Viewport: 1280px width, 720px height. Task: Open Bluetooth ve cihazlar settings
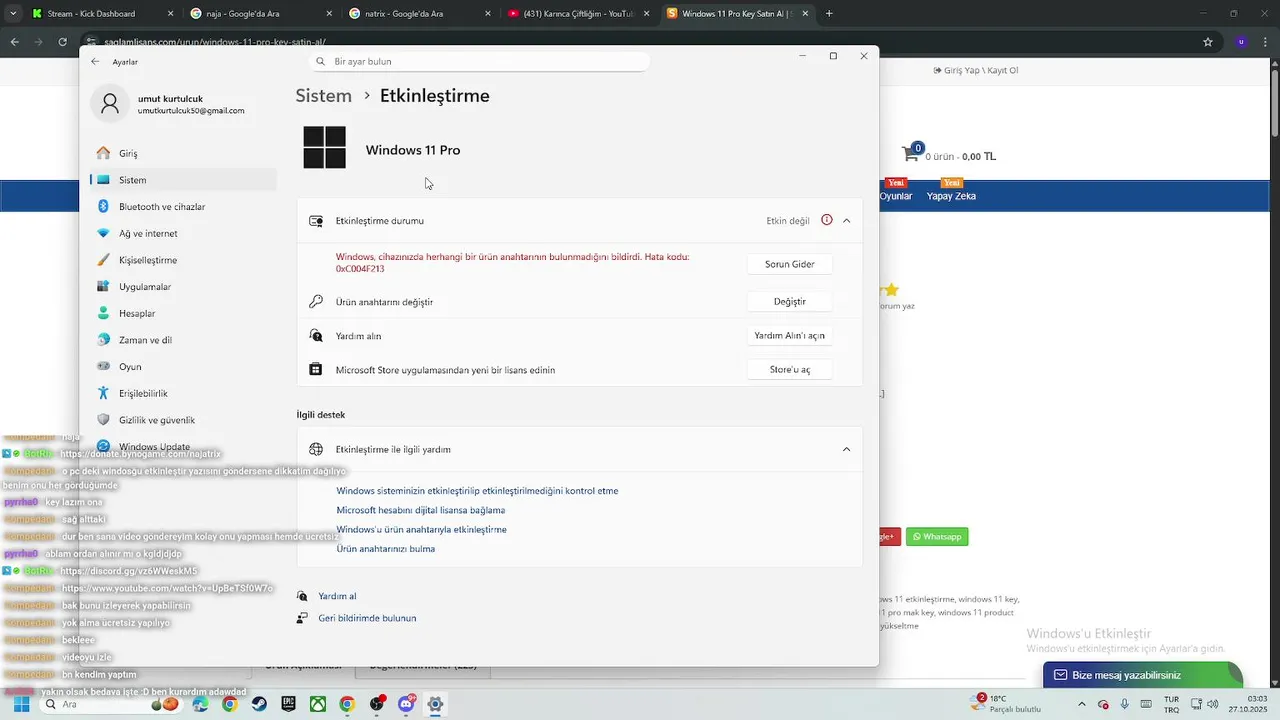coord(183,206)
